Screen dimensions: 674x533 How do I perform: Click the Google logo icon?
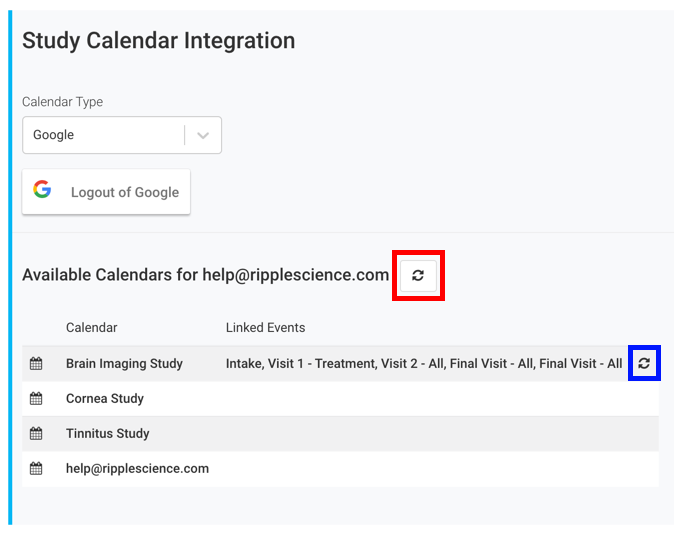[42, 189]
